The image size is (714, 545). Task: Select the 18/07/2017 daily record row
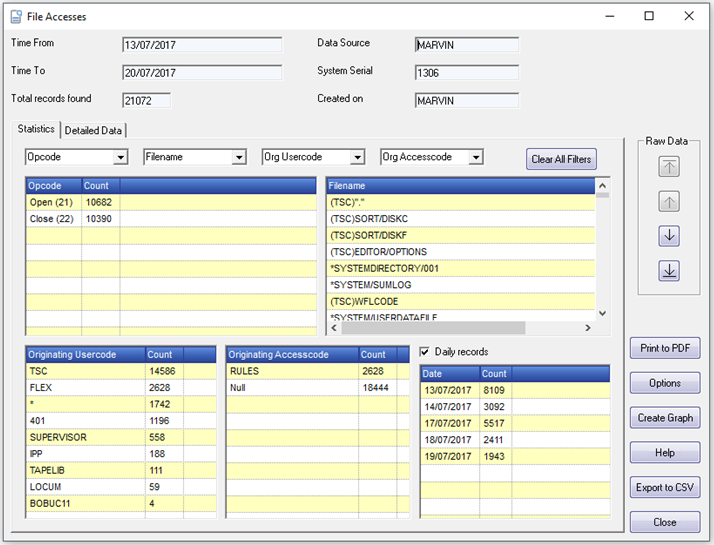[x=515, y=440]
